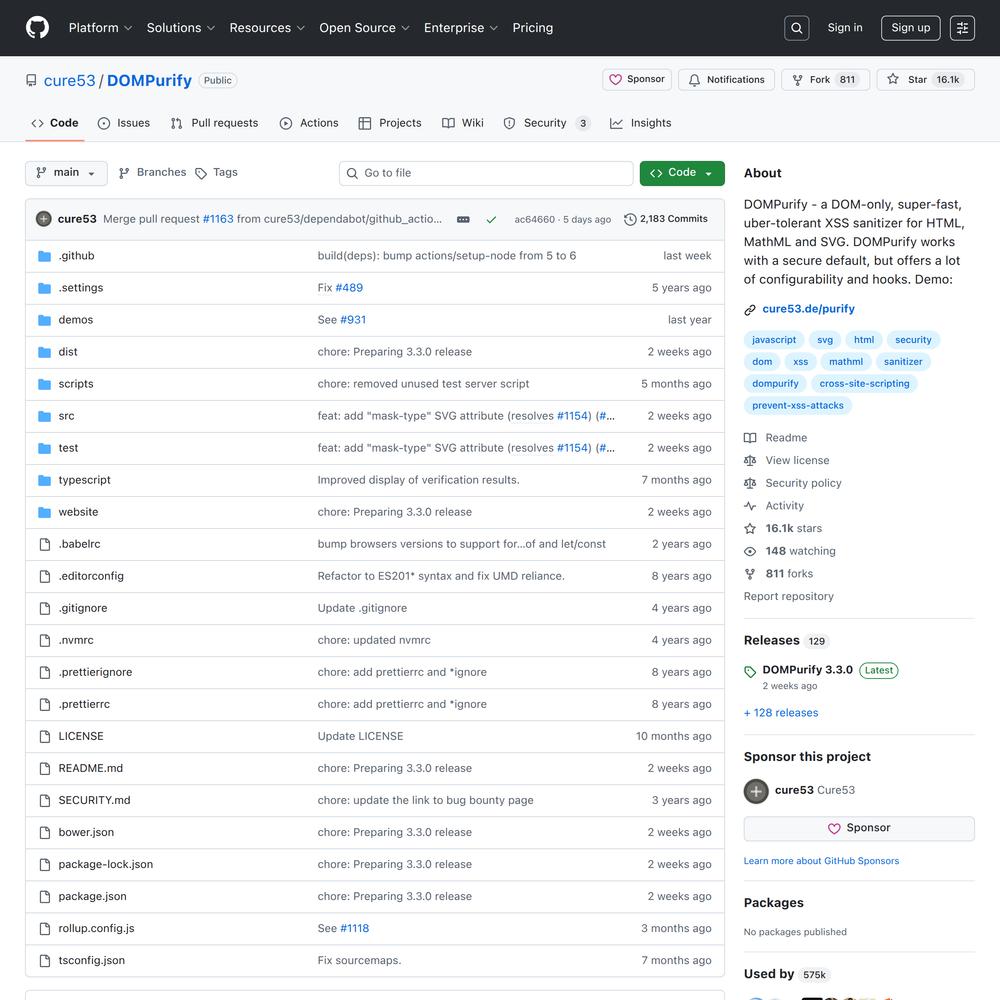This screenshot has width=1000, height=1000.
Task: Click the Go to file search field
Action: pos(486,173)
